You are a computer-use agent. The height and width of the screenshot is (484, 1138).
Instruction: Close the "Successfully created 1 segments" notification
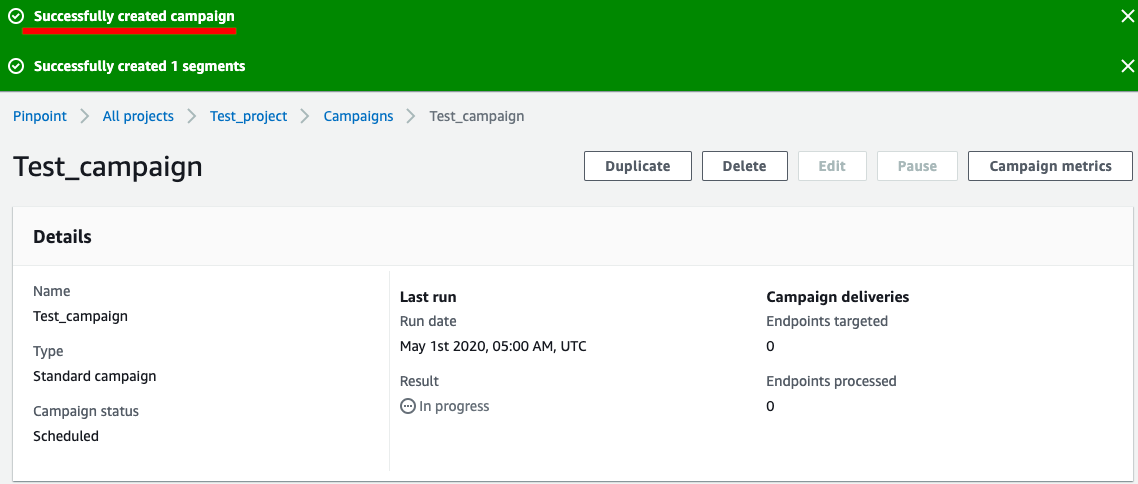pyautogui.click(x=1127, y=66)
